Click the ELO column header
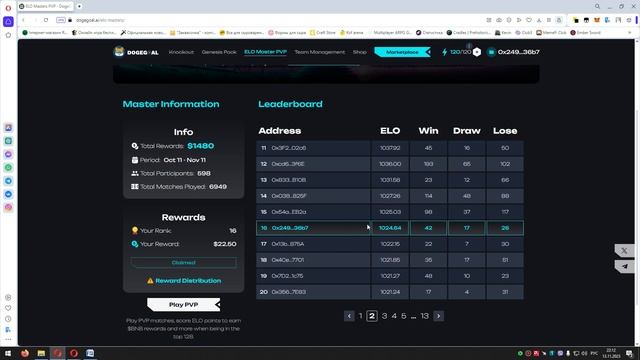Screen dimensions: 640x360 390,131
